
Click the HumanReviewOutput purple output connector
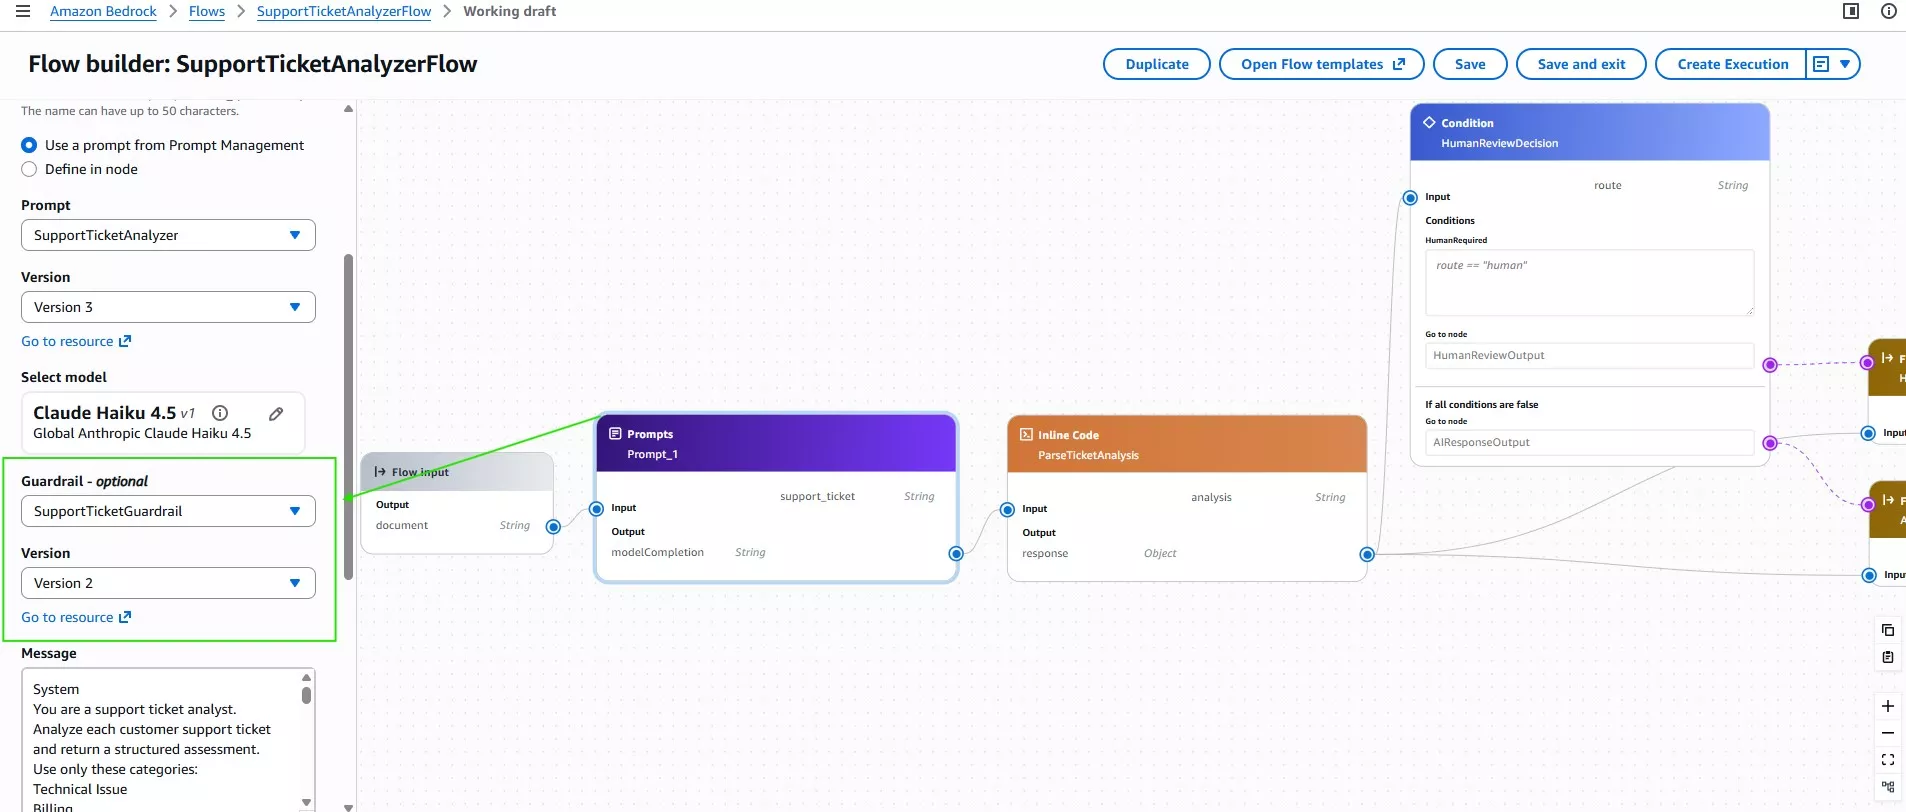(1770, 364)
